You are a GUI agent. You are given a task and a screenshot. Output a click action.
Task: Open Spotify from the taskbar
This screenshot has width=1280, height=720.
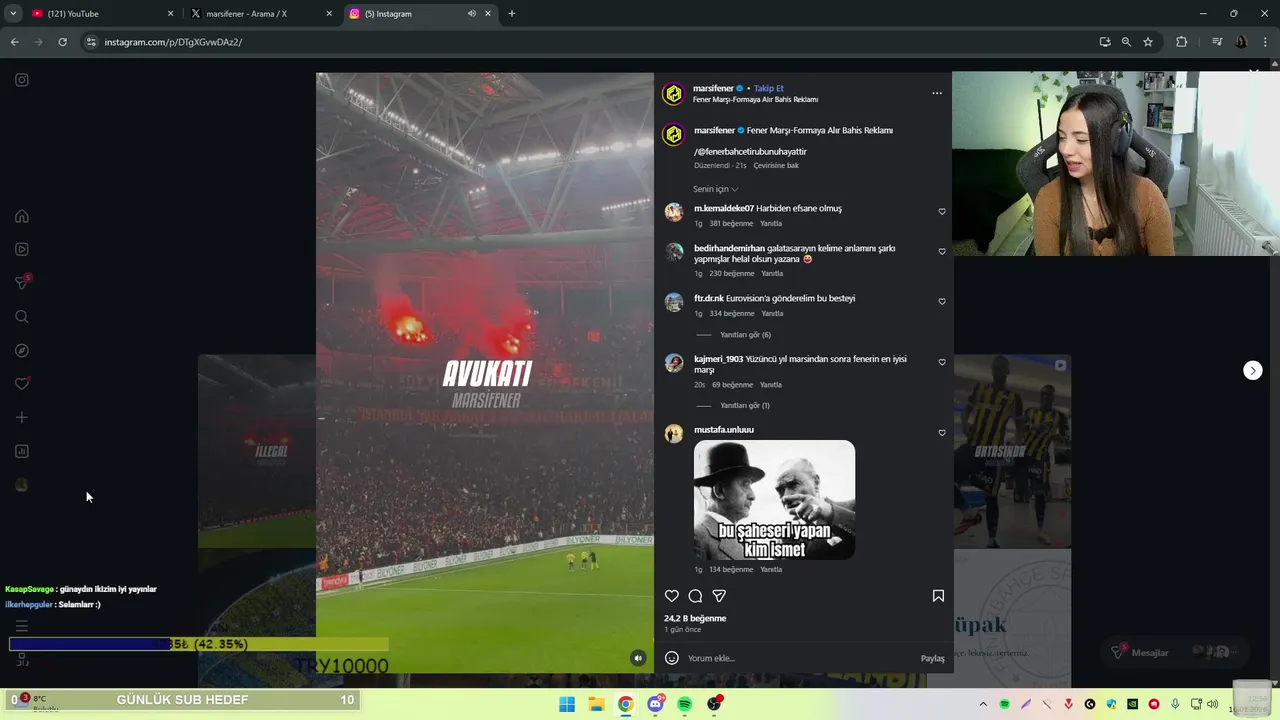click(684, 704)
